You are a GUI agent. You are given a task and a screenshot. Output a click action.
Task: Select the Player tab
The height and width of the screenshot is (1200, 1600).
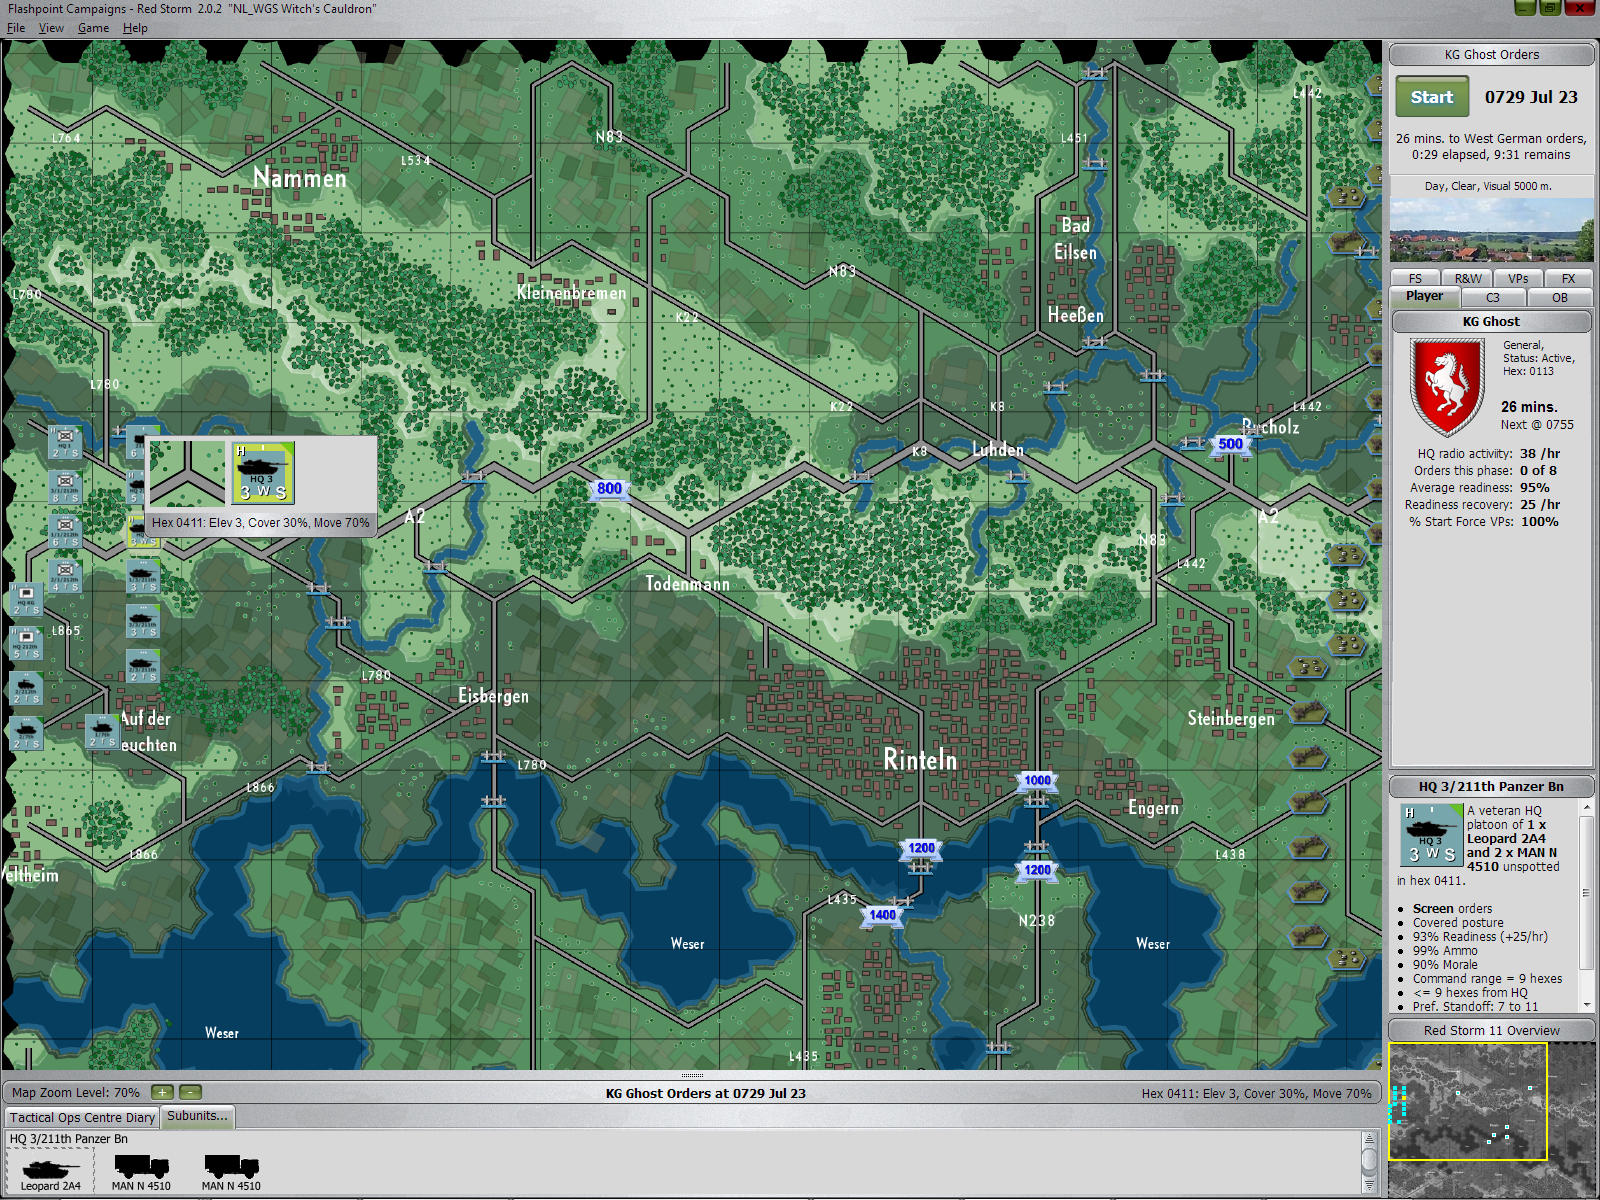click(1424, 297)
